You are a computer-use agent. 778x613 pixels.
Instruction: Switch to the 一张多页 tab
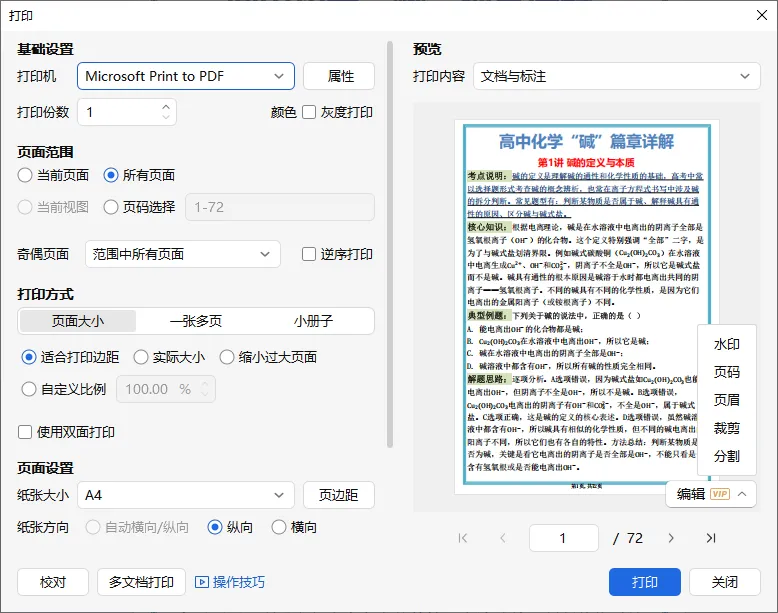point(196,321)
